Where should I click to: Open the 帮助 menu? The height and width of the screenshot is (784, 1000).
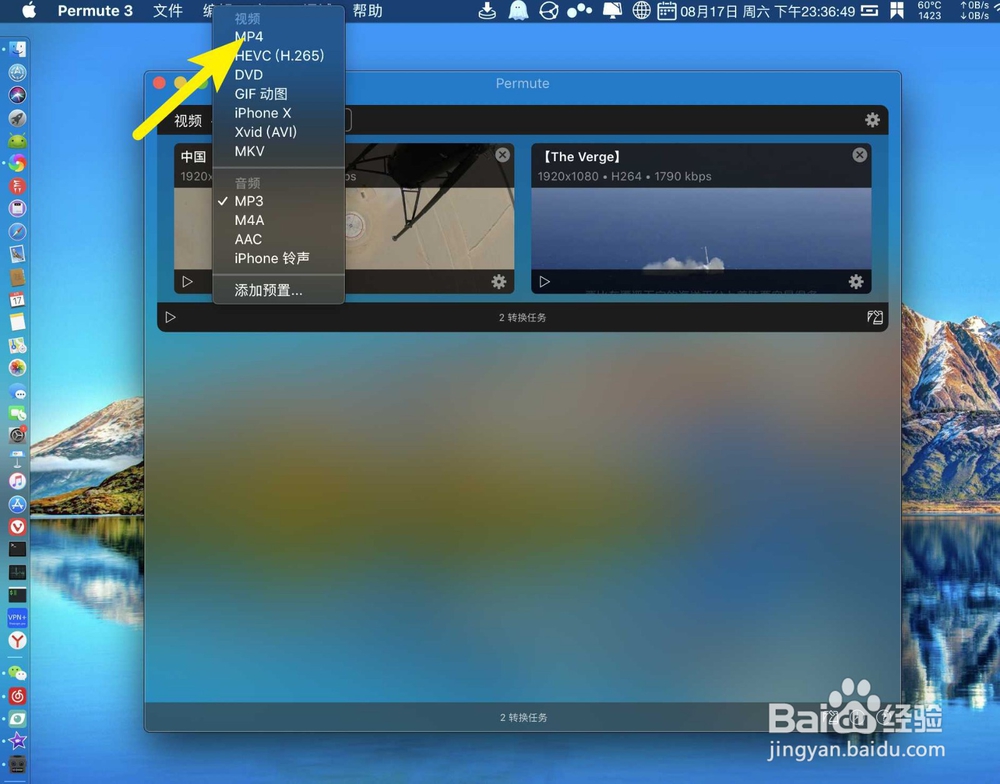coord(367,11)
